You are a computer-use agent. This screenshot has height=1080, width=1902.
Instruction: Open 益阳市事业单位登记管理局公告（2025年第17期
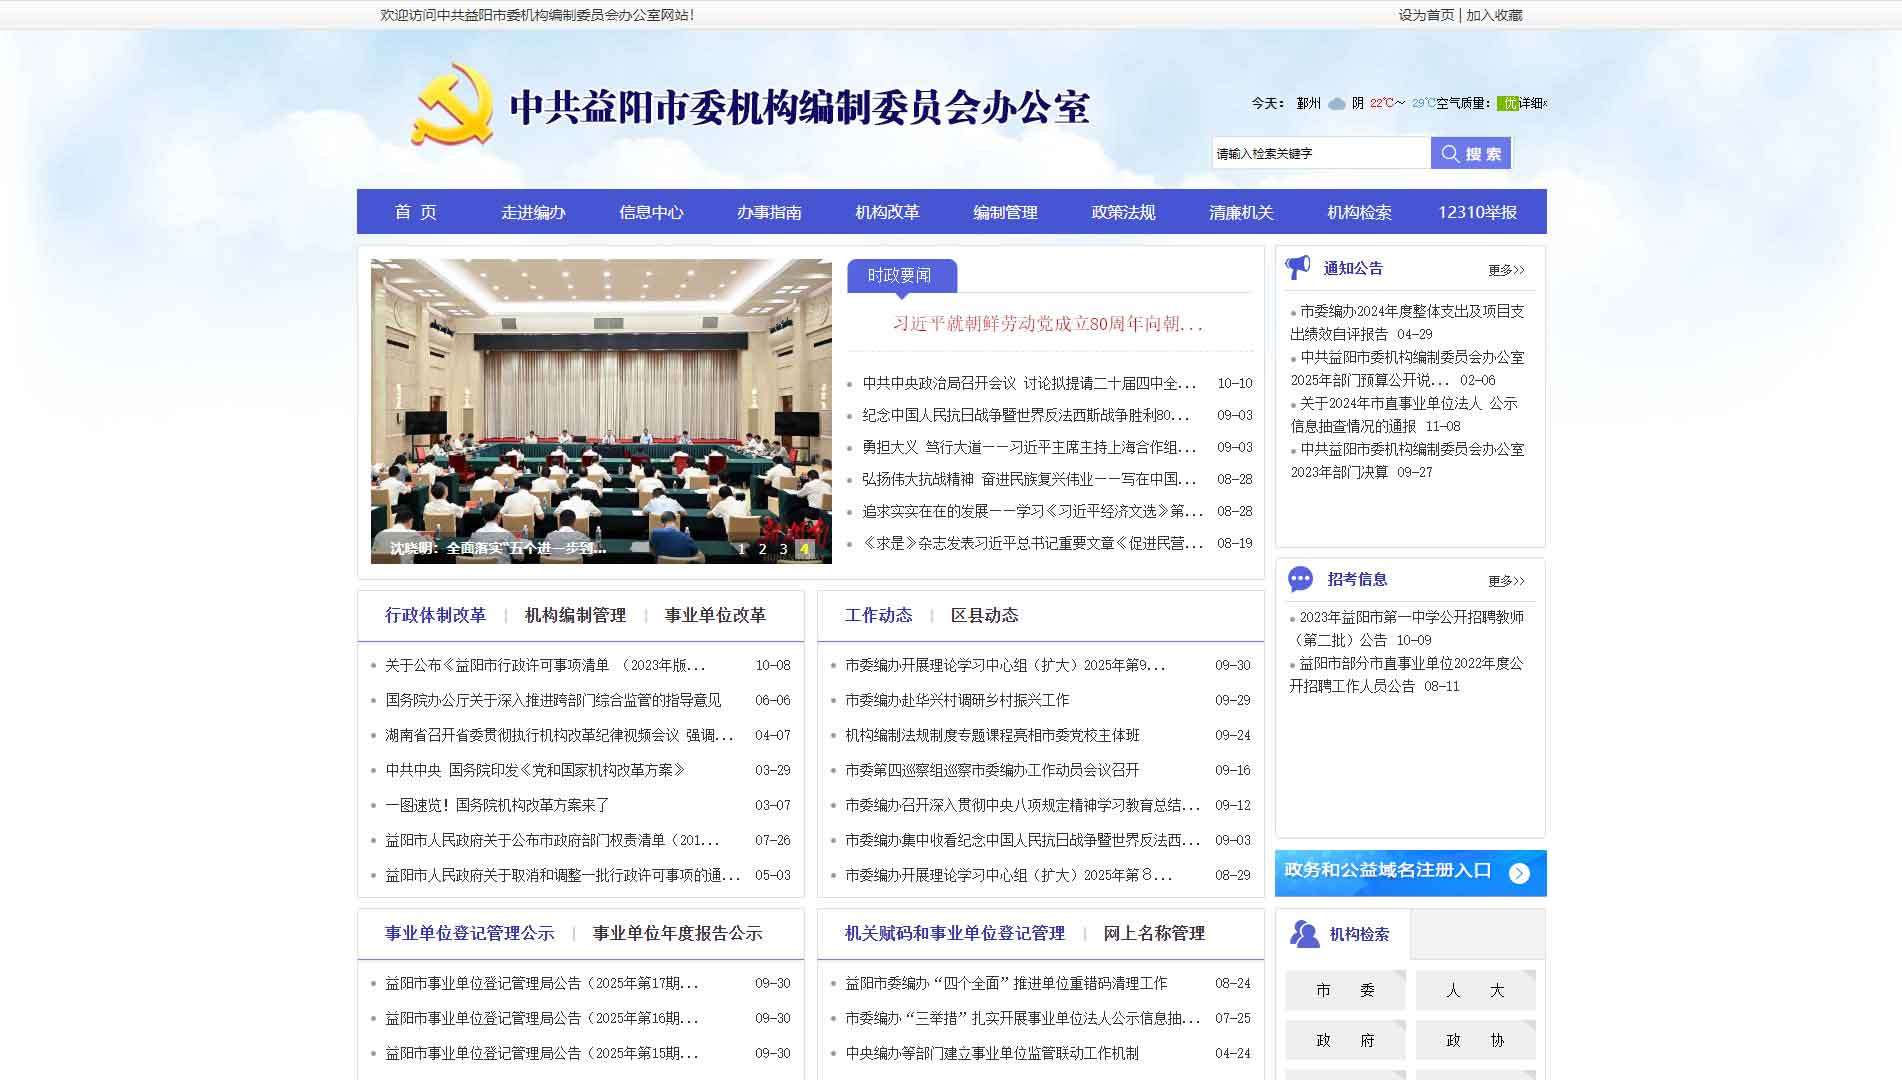coord(541,983)
